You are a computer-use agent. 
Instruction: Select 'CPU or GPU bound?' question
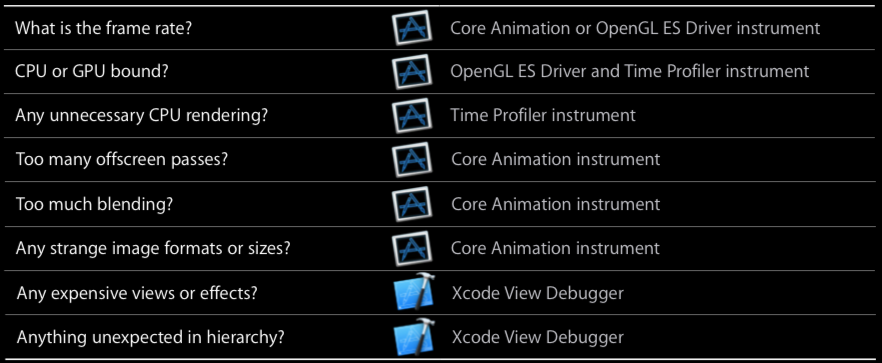pyautogui.click(x=92, y=71)
